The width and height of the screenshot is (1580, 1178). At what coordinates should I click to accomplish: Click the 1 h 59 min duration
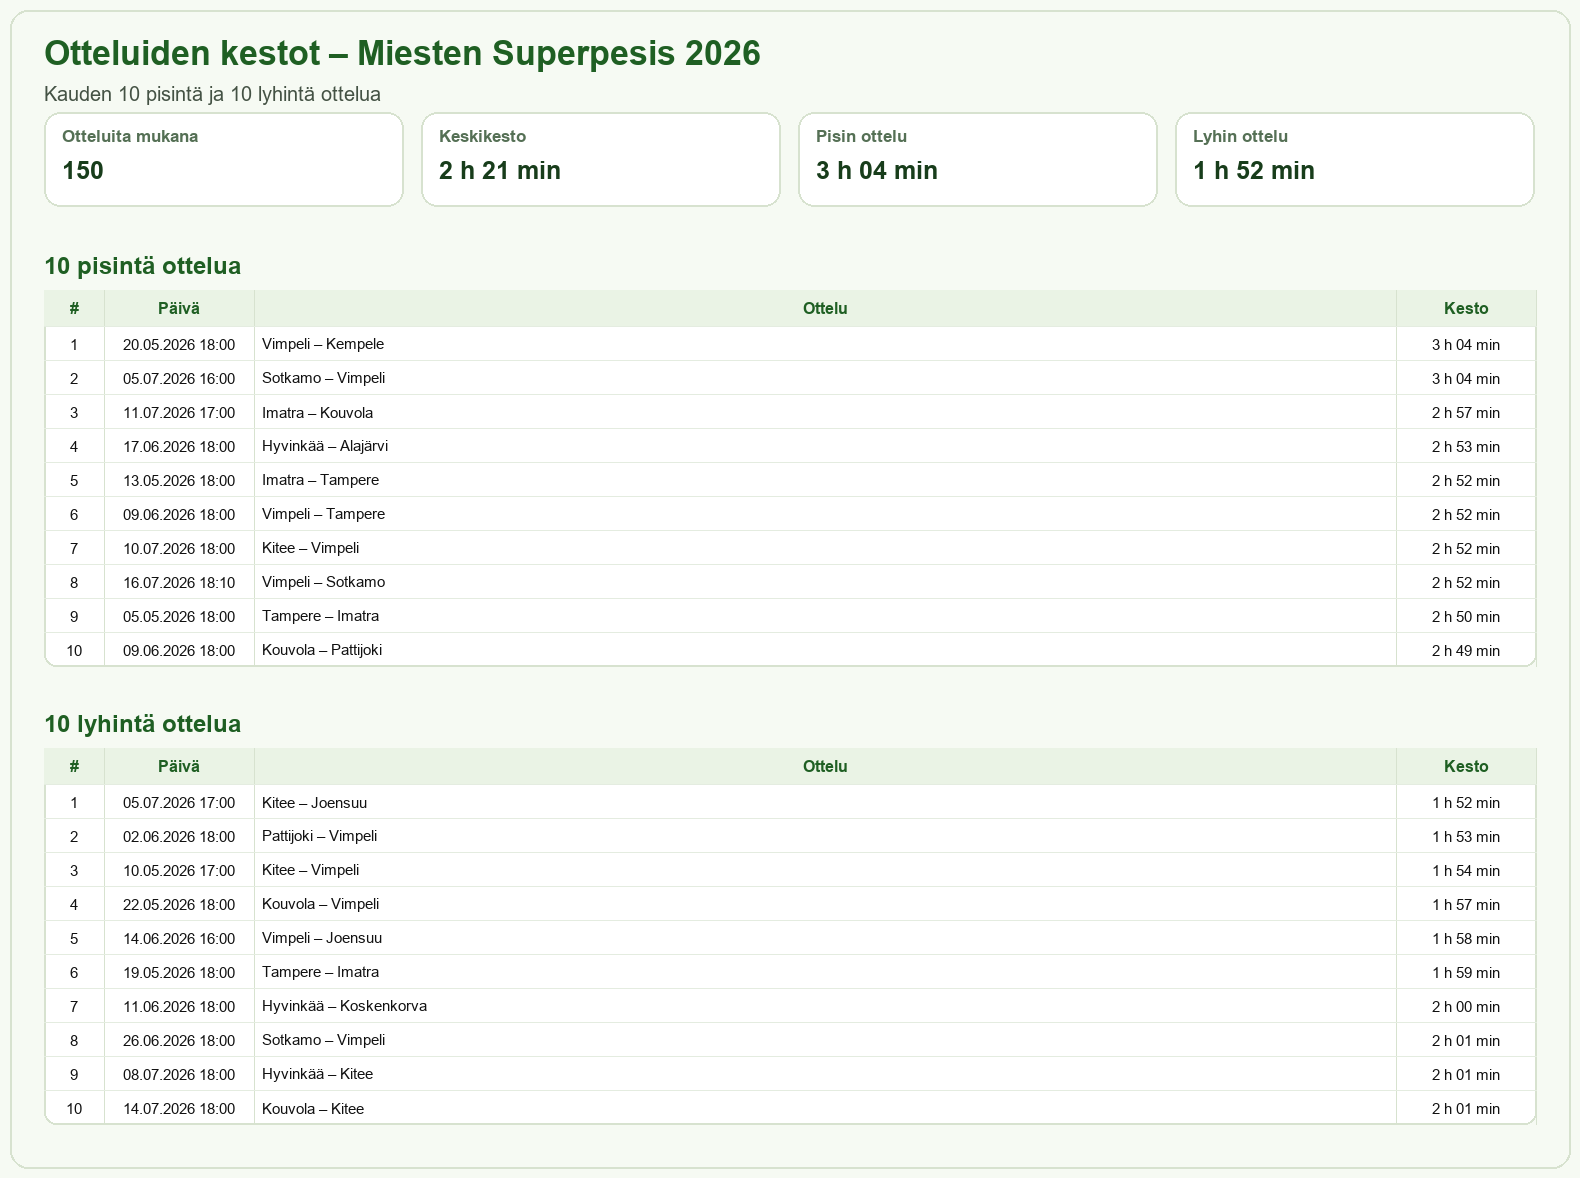point(1466,972)
